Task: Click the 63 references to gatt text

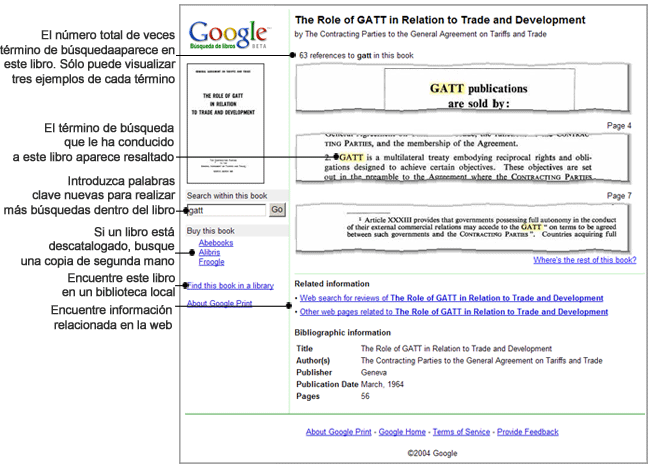Action: [x=356, y=56]
